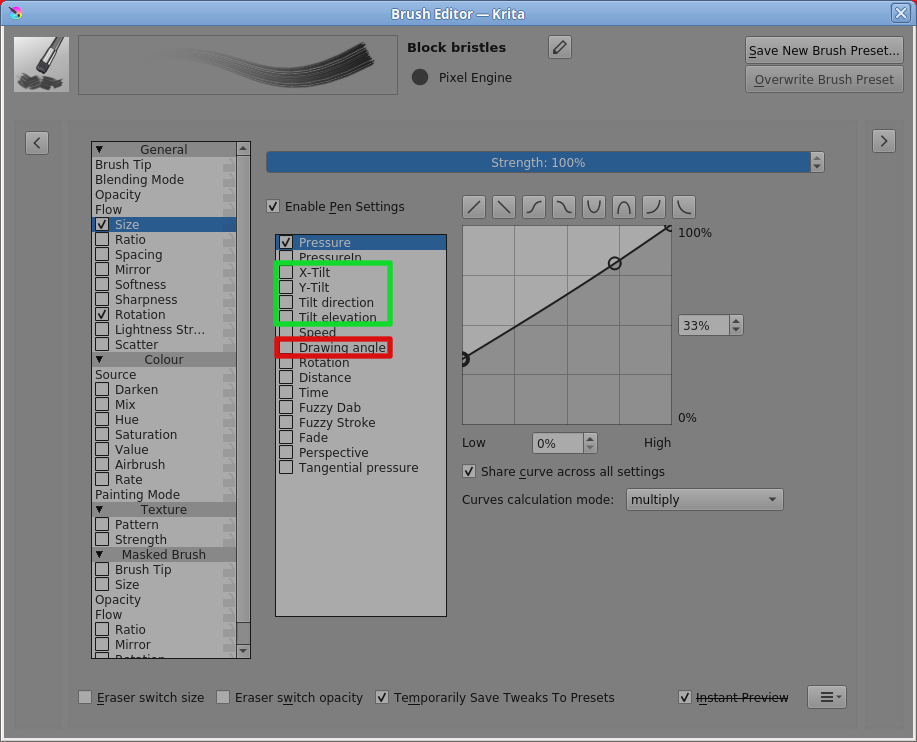Select Tangential pressure sensor row

[x=361, y=468]
